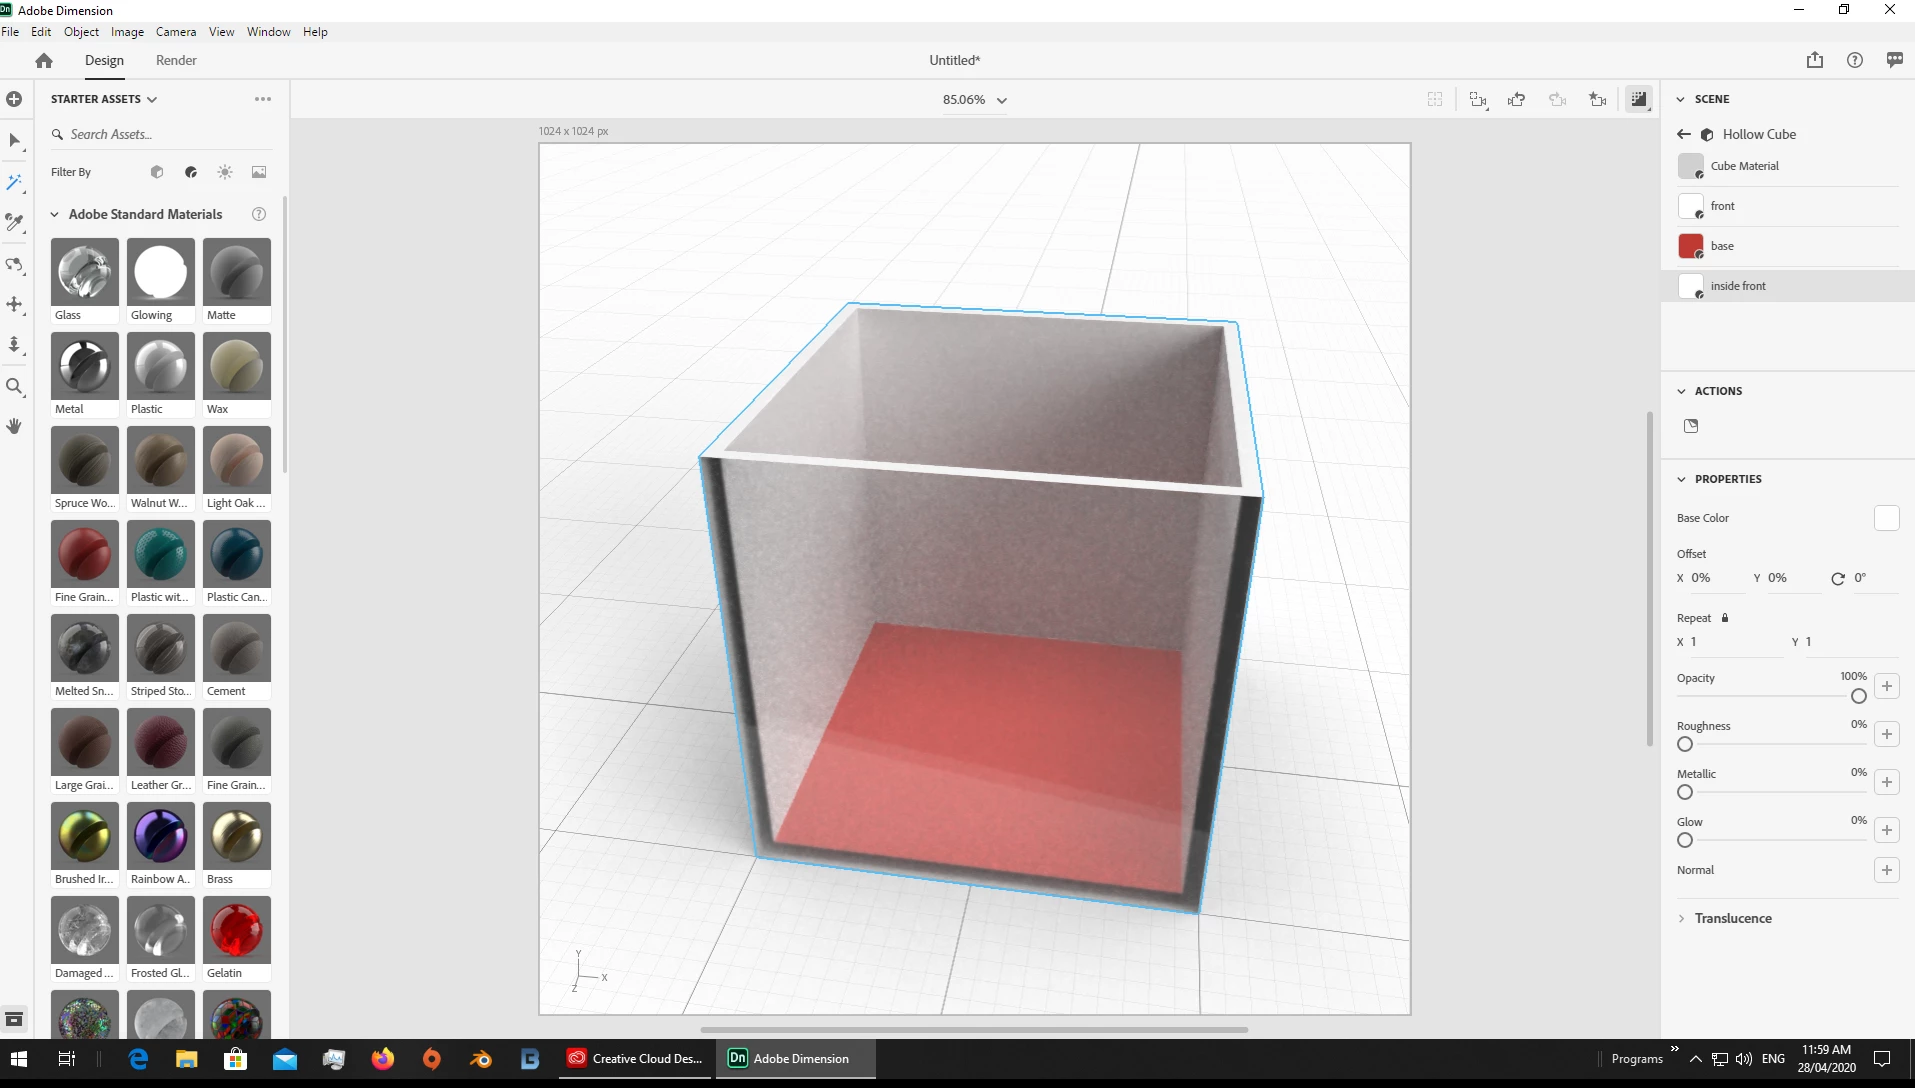Screen dimensions: 1915x1088
Task: Open the Windows Start menu
Action: (x=19, y=1059)
